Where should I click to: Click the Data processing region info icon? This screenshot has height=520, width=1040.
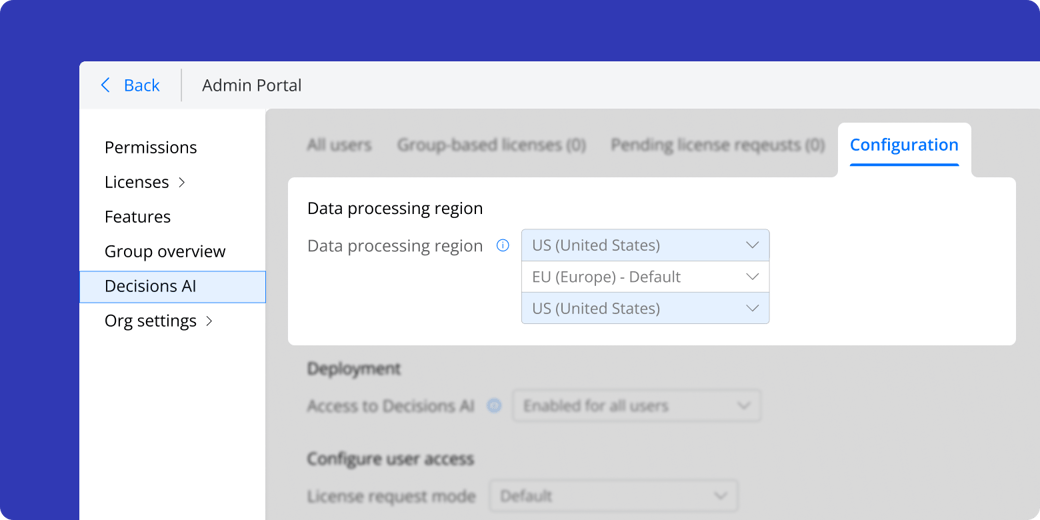(x=503, y=246)
